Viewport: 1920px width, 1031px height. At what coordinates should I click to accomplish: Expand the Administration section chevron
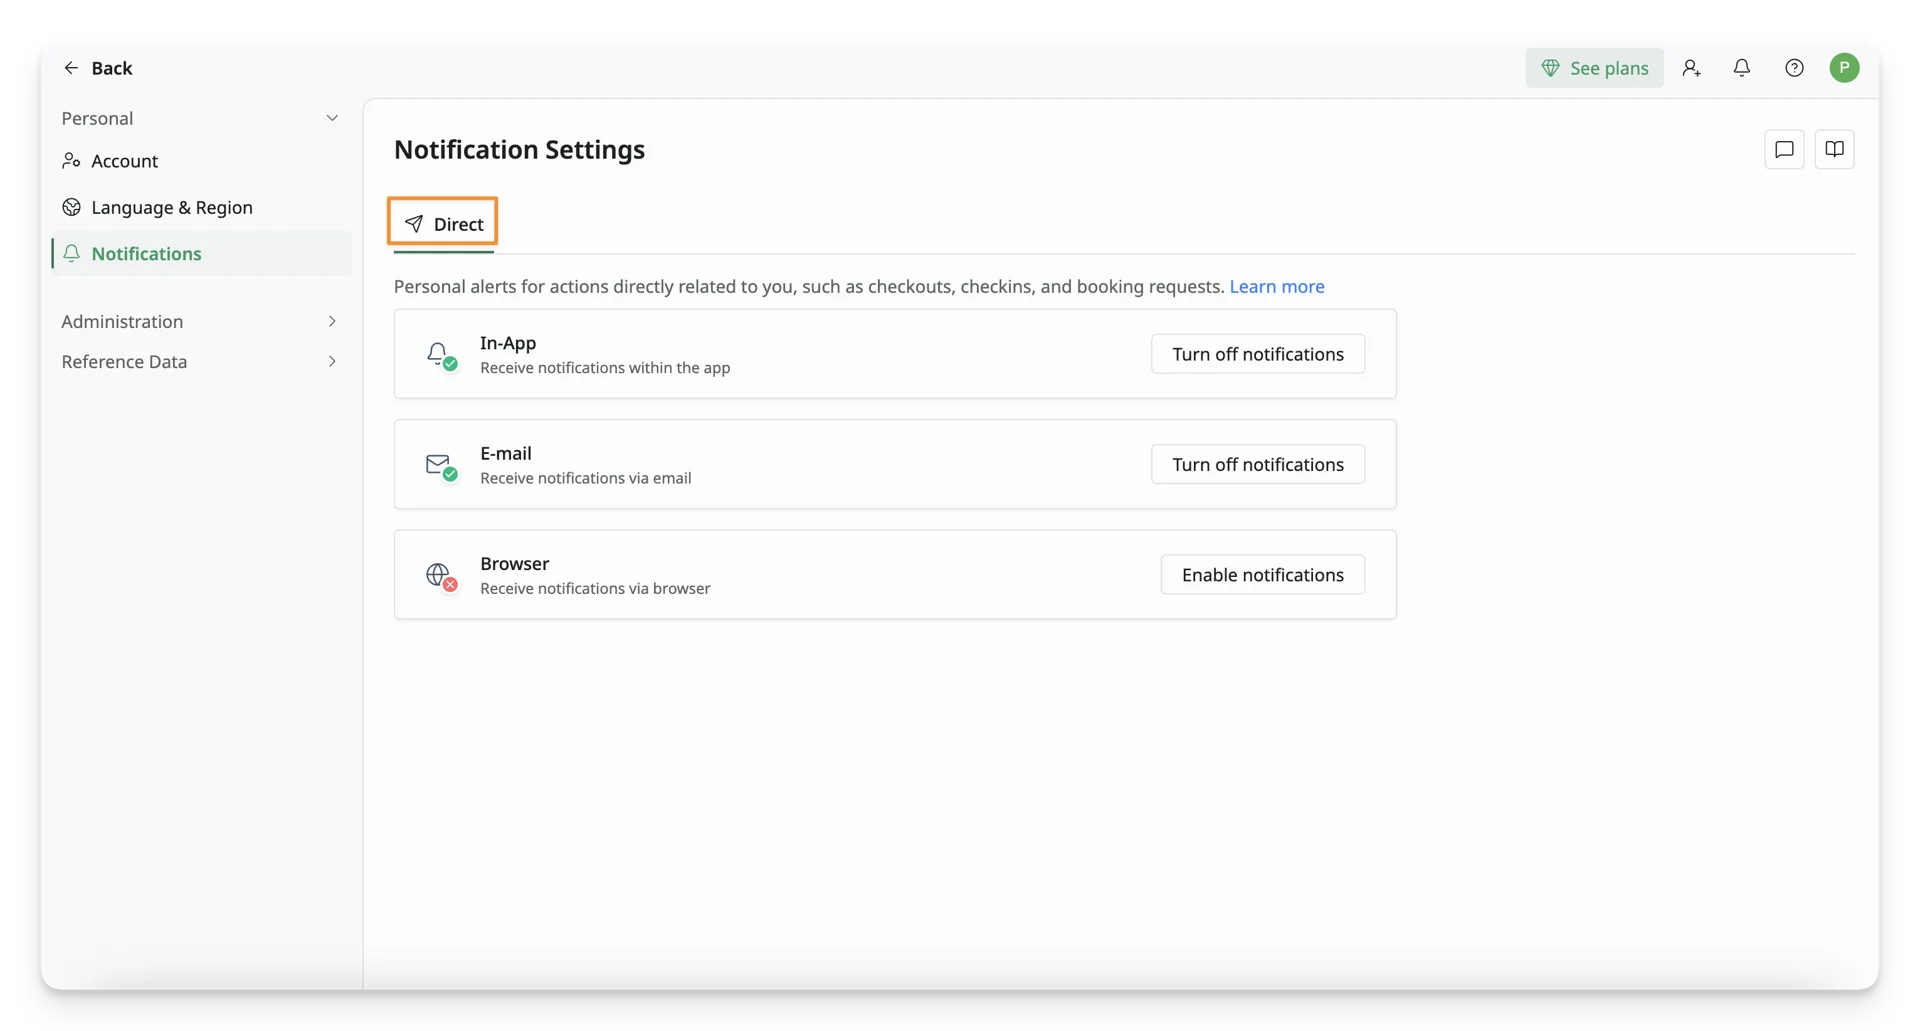[332, 321]
